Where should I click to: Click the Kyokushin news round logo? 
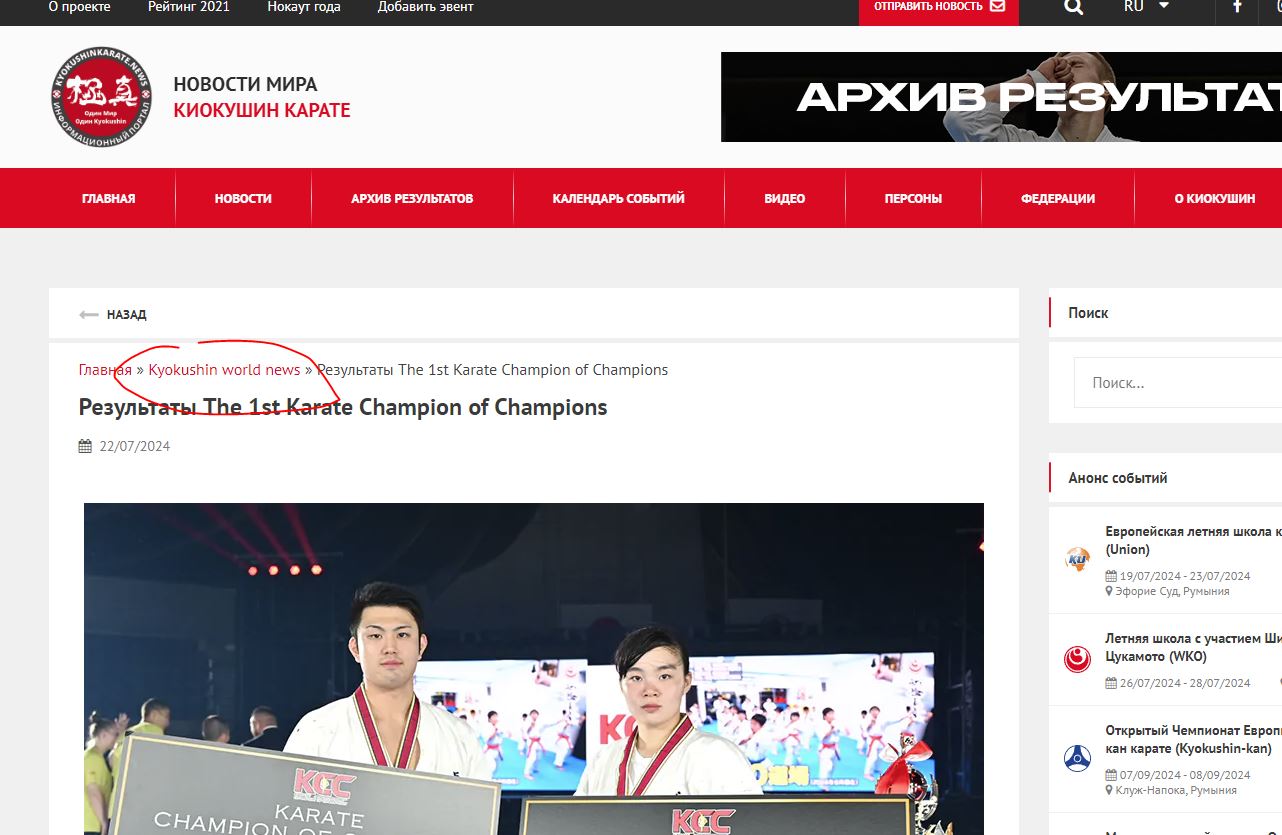[101, 97]
